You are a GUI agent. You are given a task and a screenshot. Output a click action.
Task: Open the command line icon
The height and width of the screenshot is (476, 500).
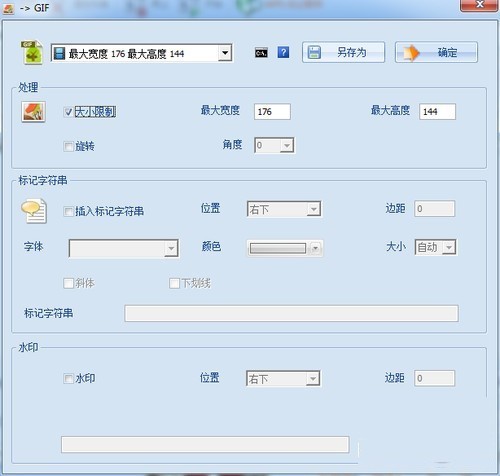(261, 53)
